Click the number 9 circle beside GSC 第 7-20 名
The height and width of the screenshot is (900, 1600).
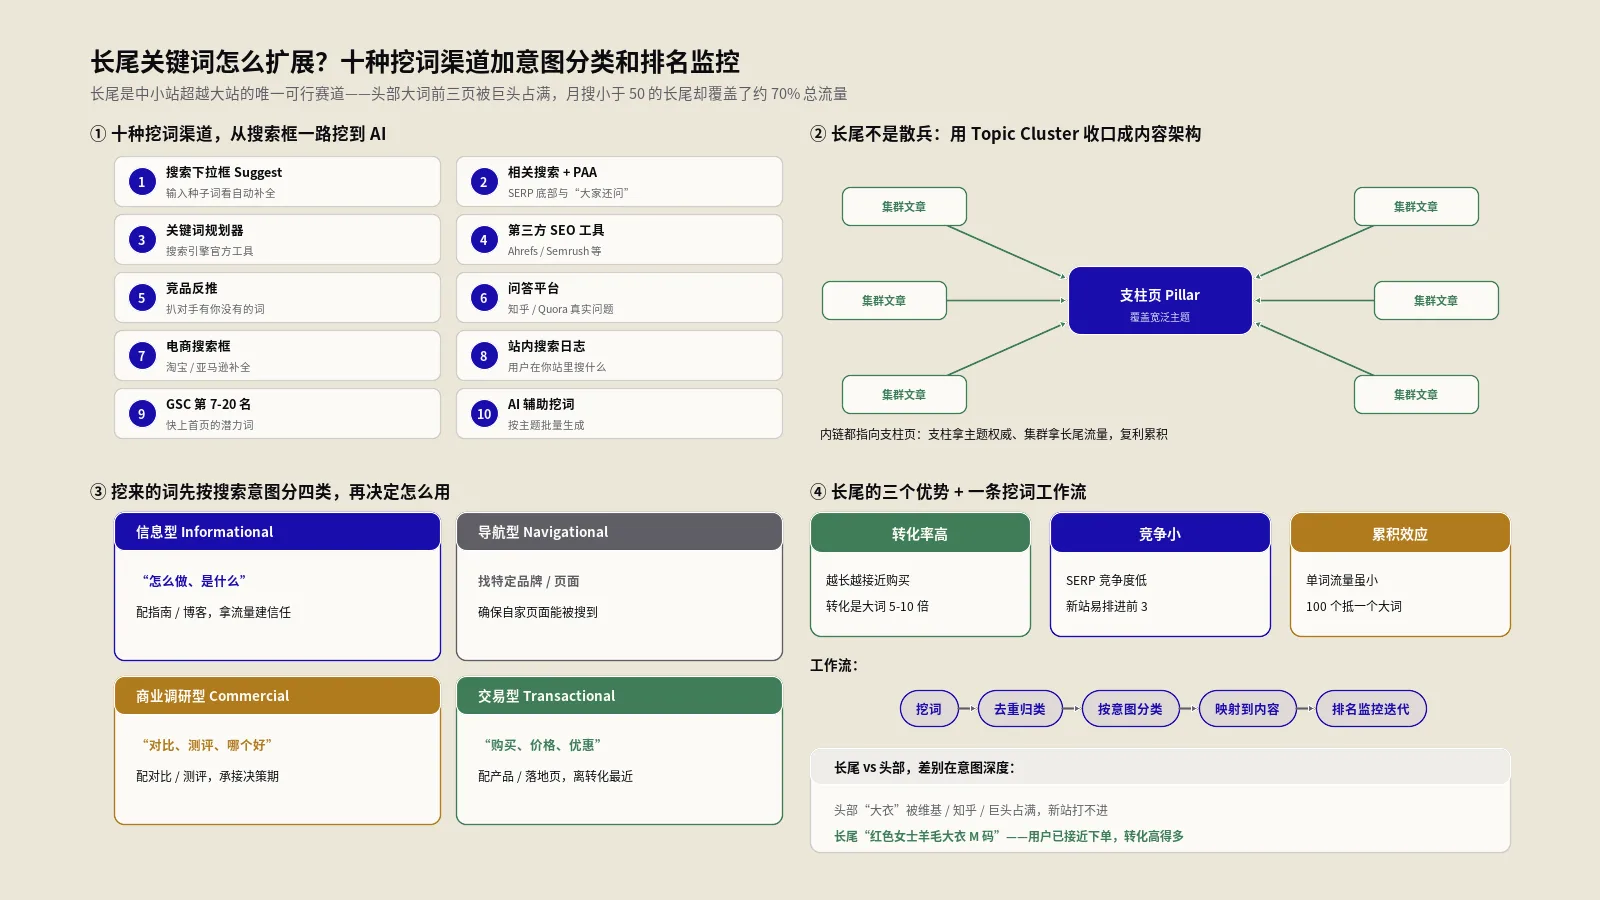(142, 414)
